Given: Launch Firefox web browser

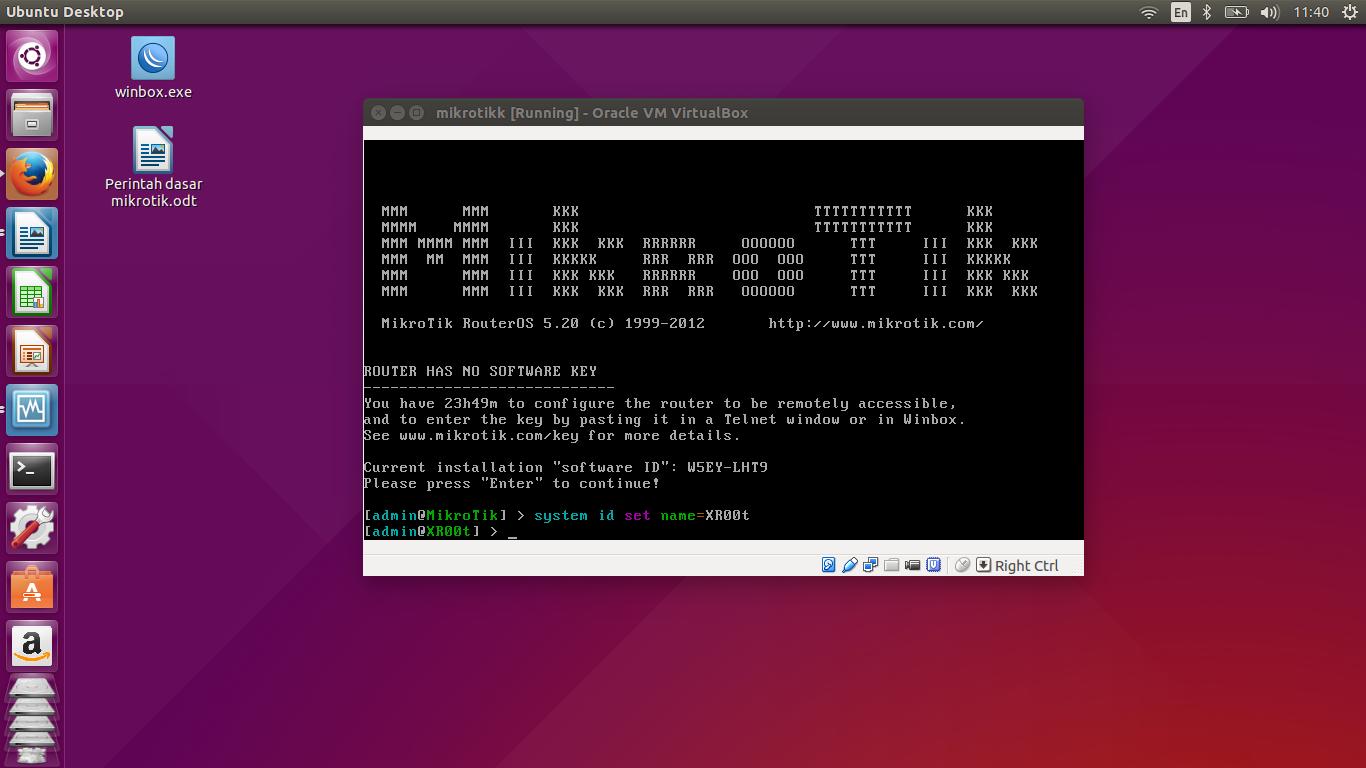Looking at the screenshot, I should coord(32,174).
